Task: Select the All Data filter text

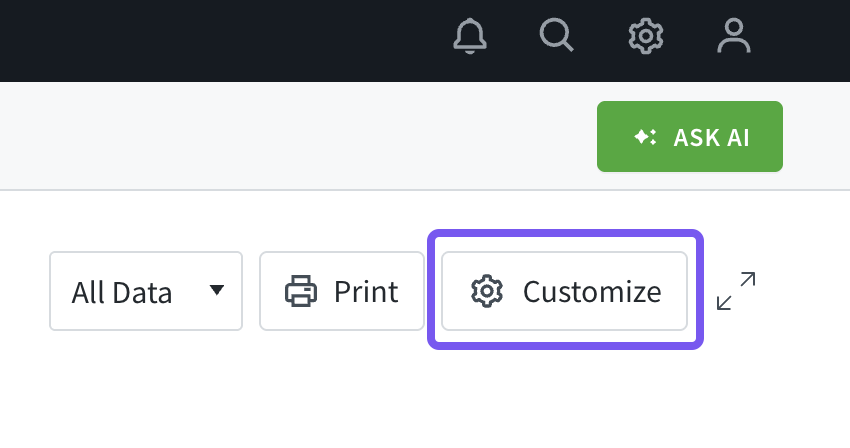Action: click(x=122, y=293)
